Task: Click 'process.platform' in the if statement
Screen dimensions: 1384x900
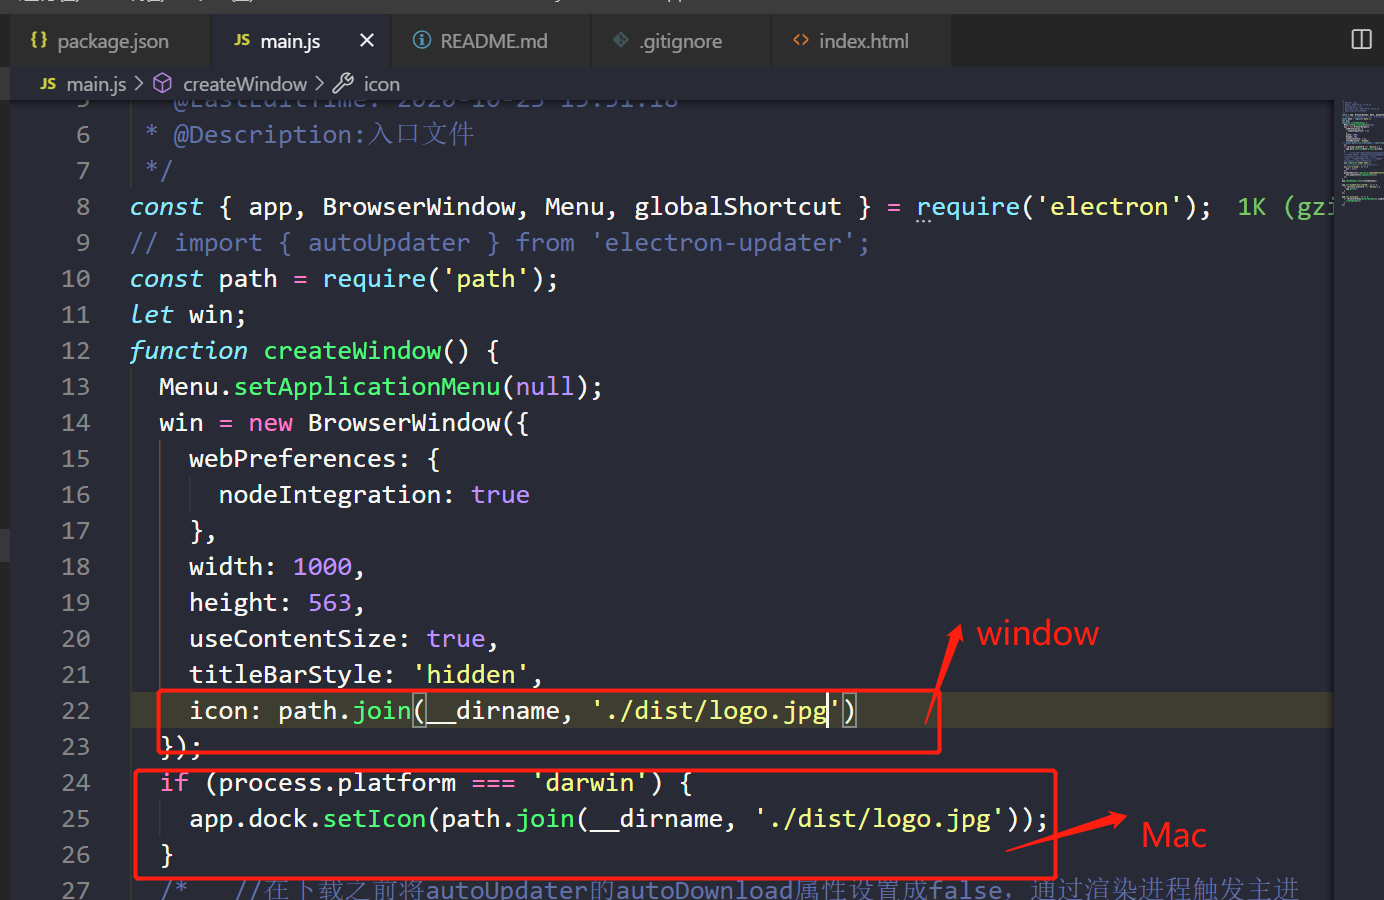Action: (337, 783)
